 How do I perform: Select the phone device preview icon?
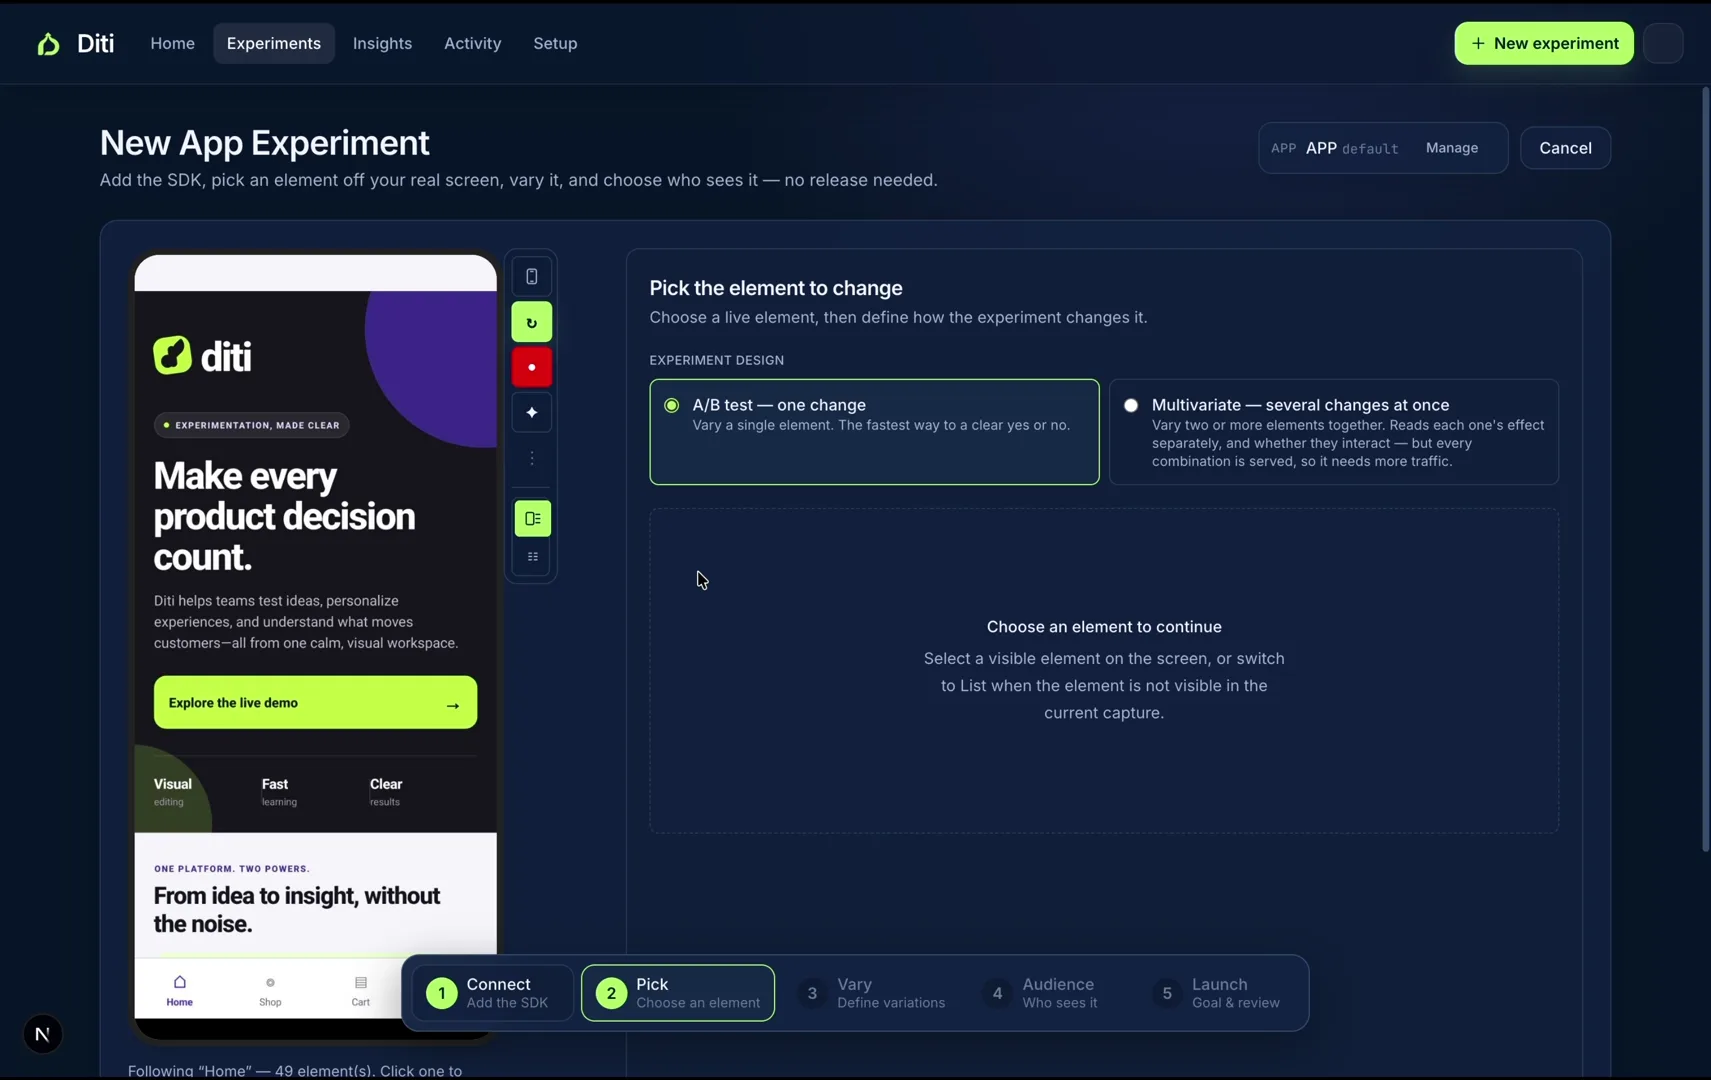coord(532,277)
